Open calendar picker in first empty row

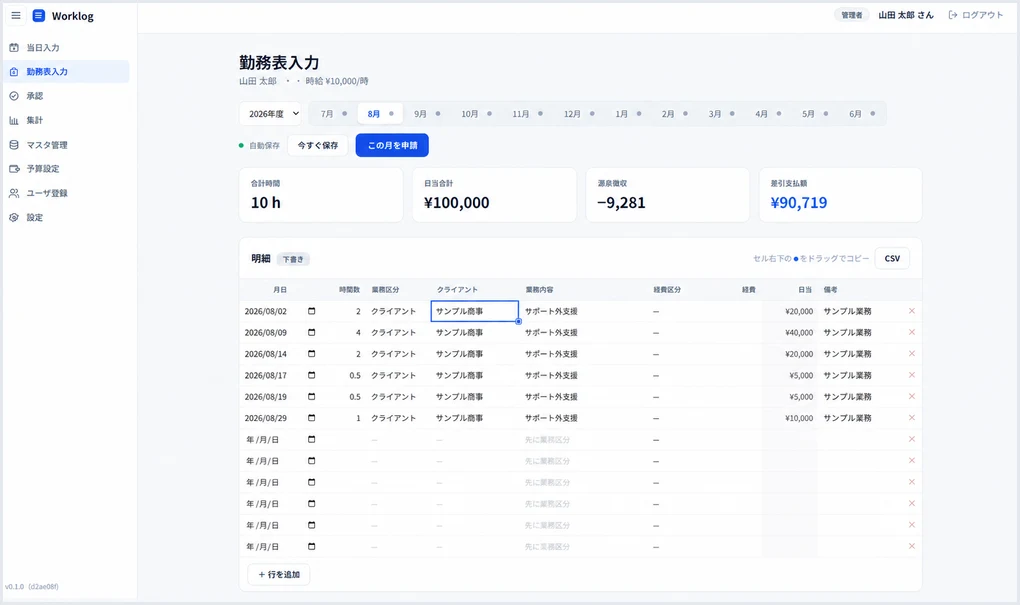(312, 439)
